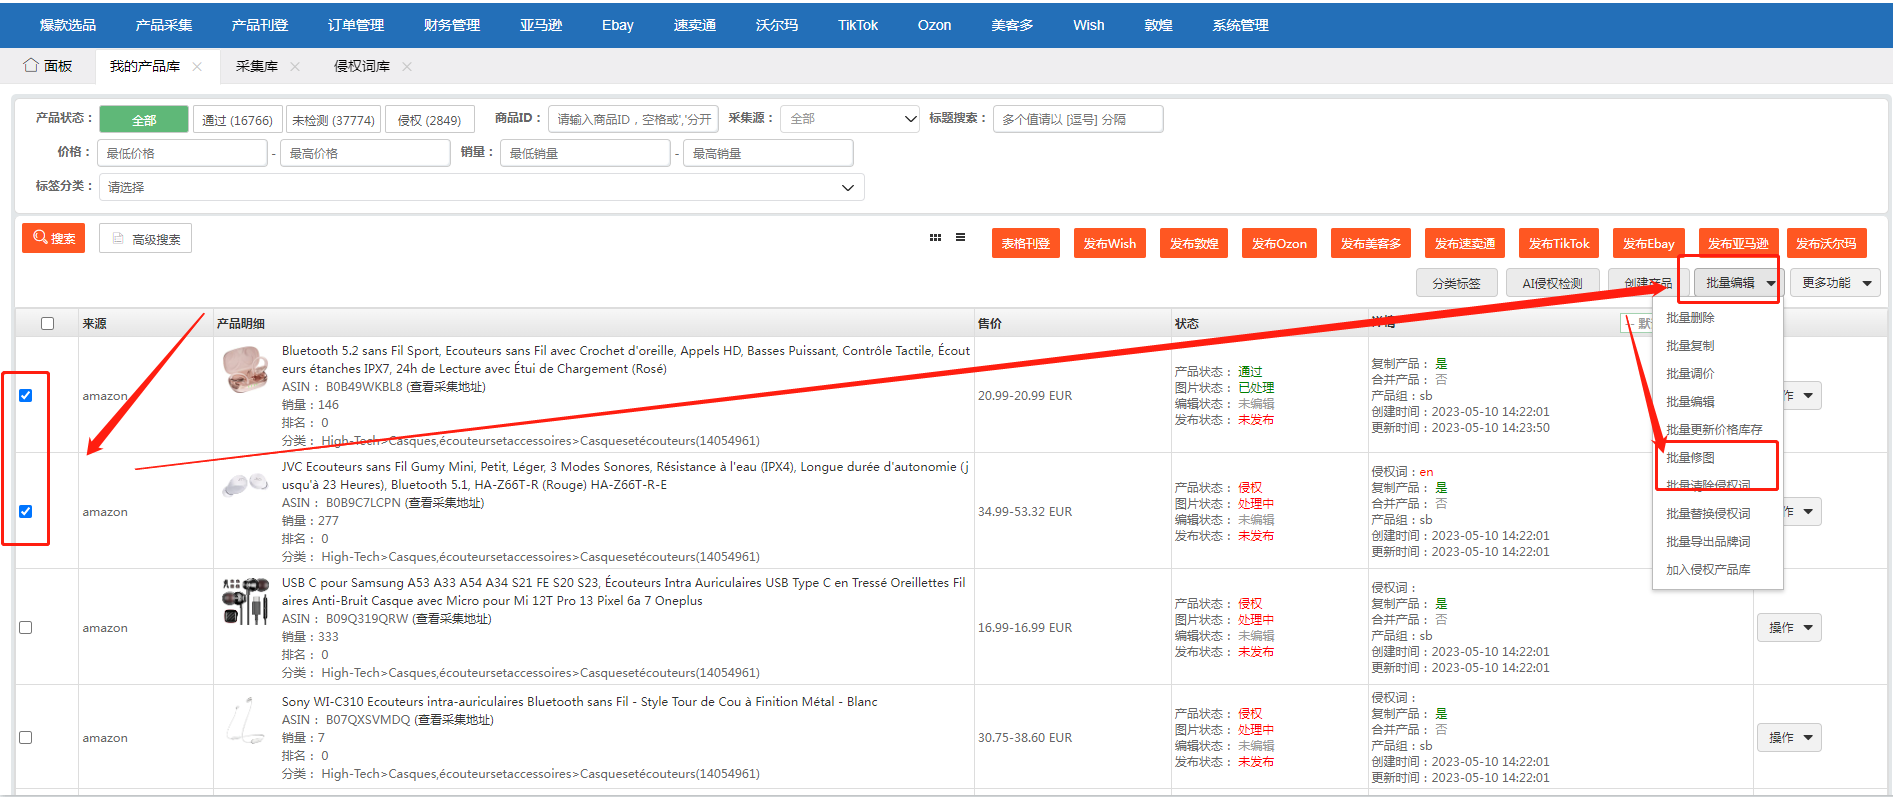
Task: Open 查看采集地址 link for B09Q319QRW
Action: tap(452, 619)
